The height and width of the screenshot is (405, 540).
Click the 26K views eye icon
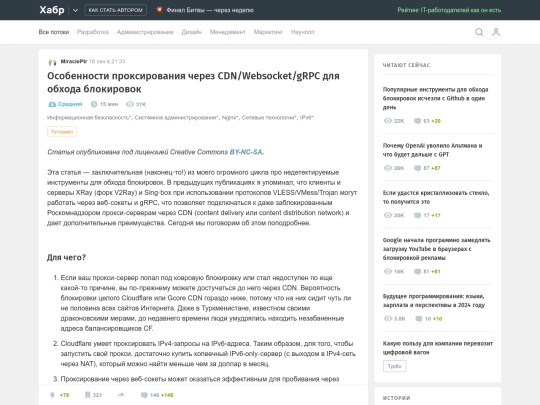388,168
